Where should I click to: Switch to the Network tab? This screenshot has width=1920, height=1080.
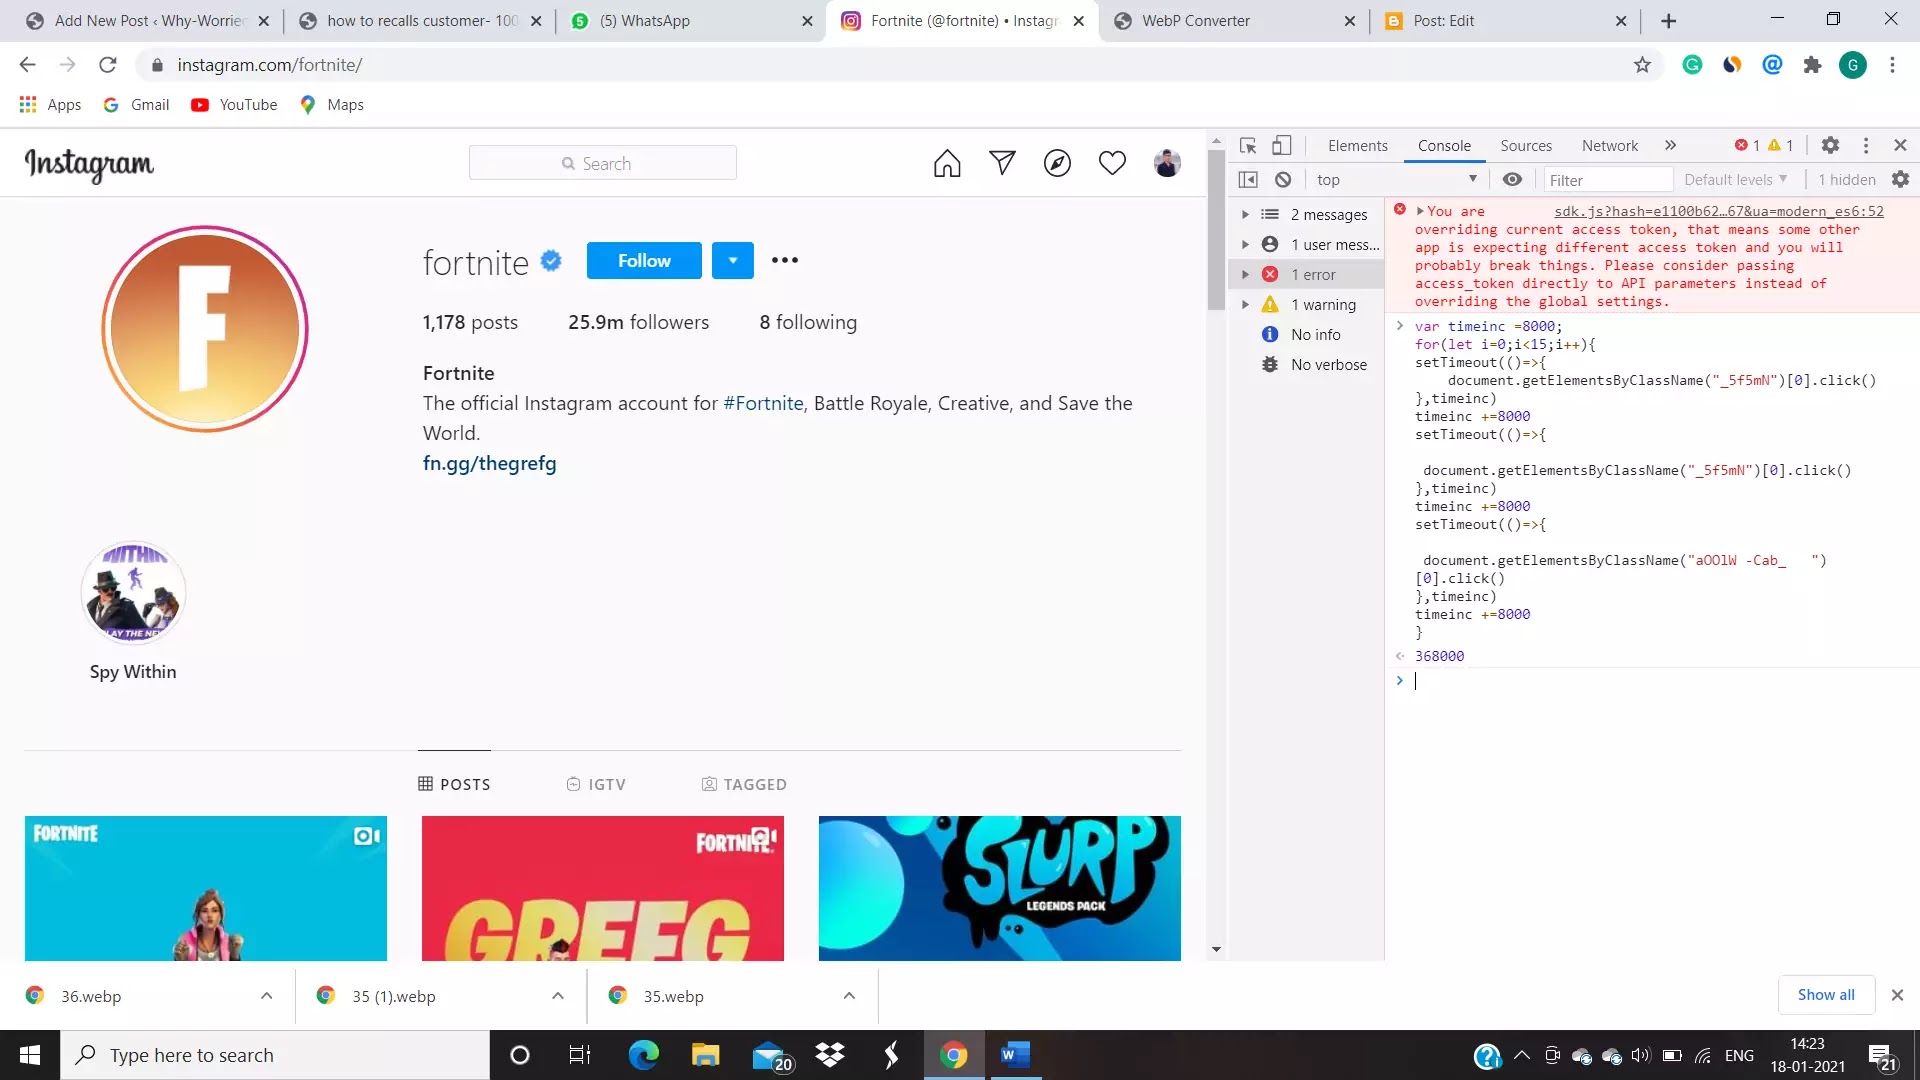tap(1610, 146)
